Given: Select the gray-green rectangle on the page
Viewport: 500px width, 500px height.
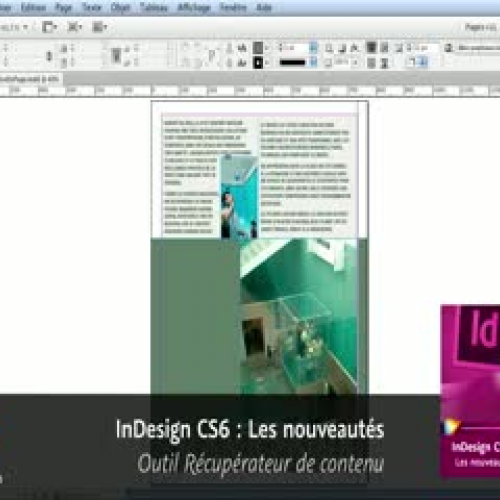Looking at the screenshot, I should pyautogui.click(x=195, y=316).
